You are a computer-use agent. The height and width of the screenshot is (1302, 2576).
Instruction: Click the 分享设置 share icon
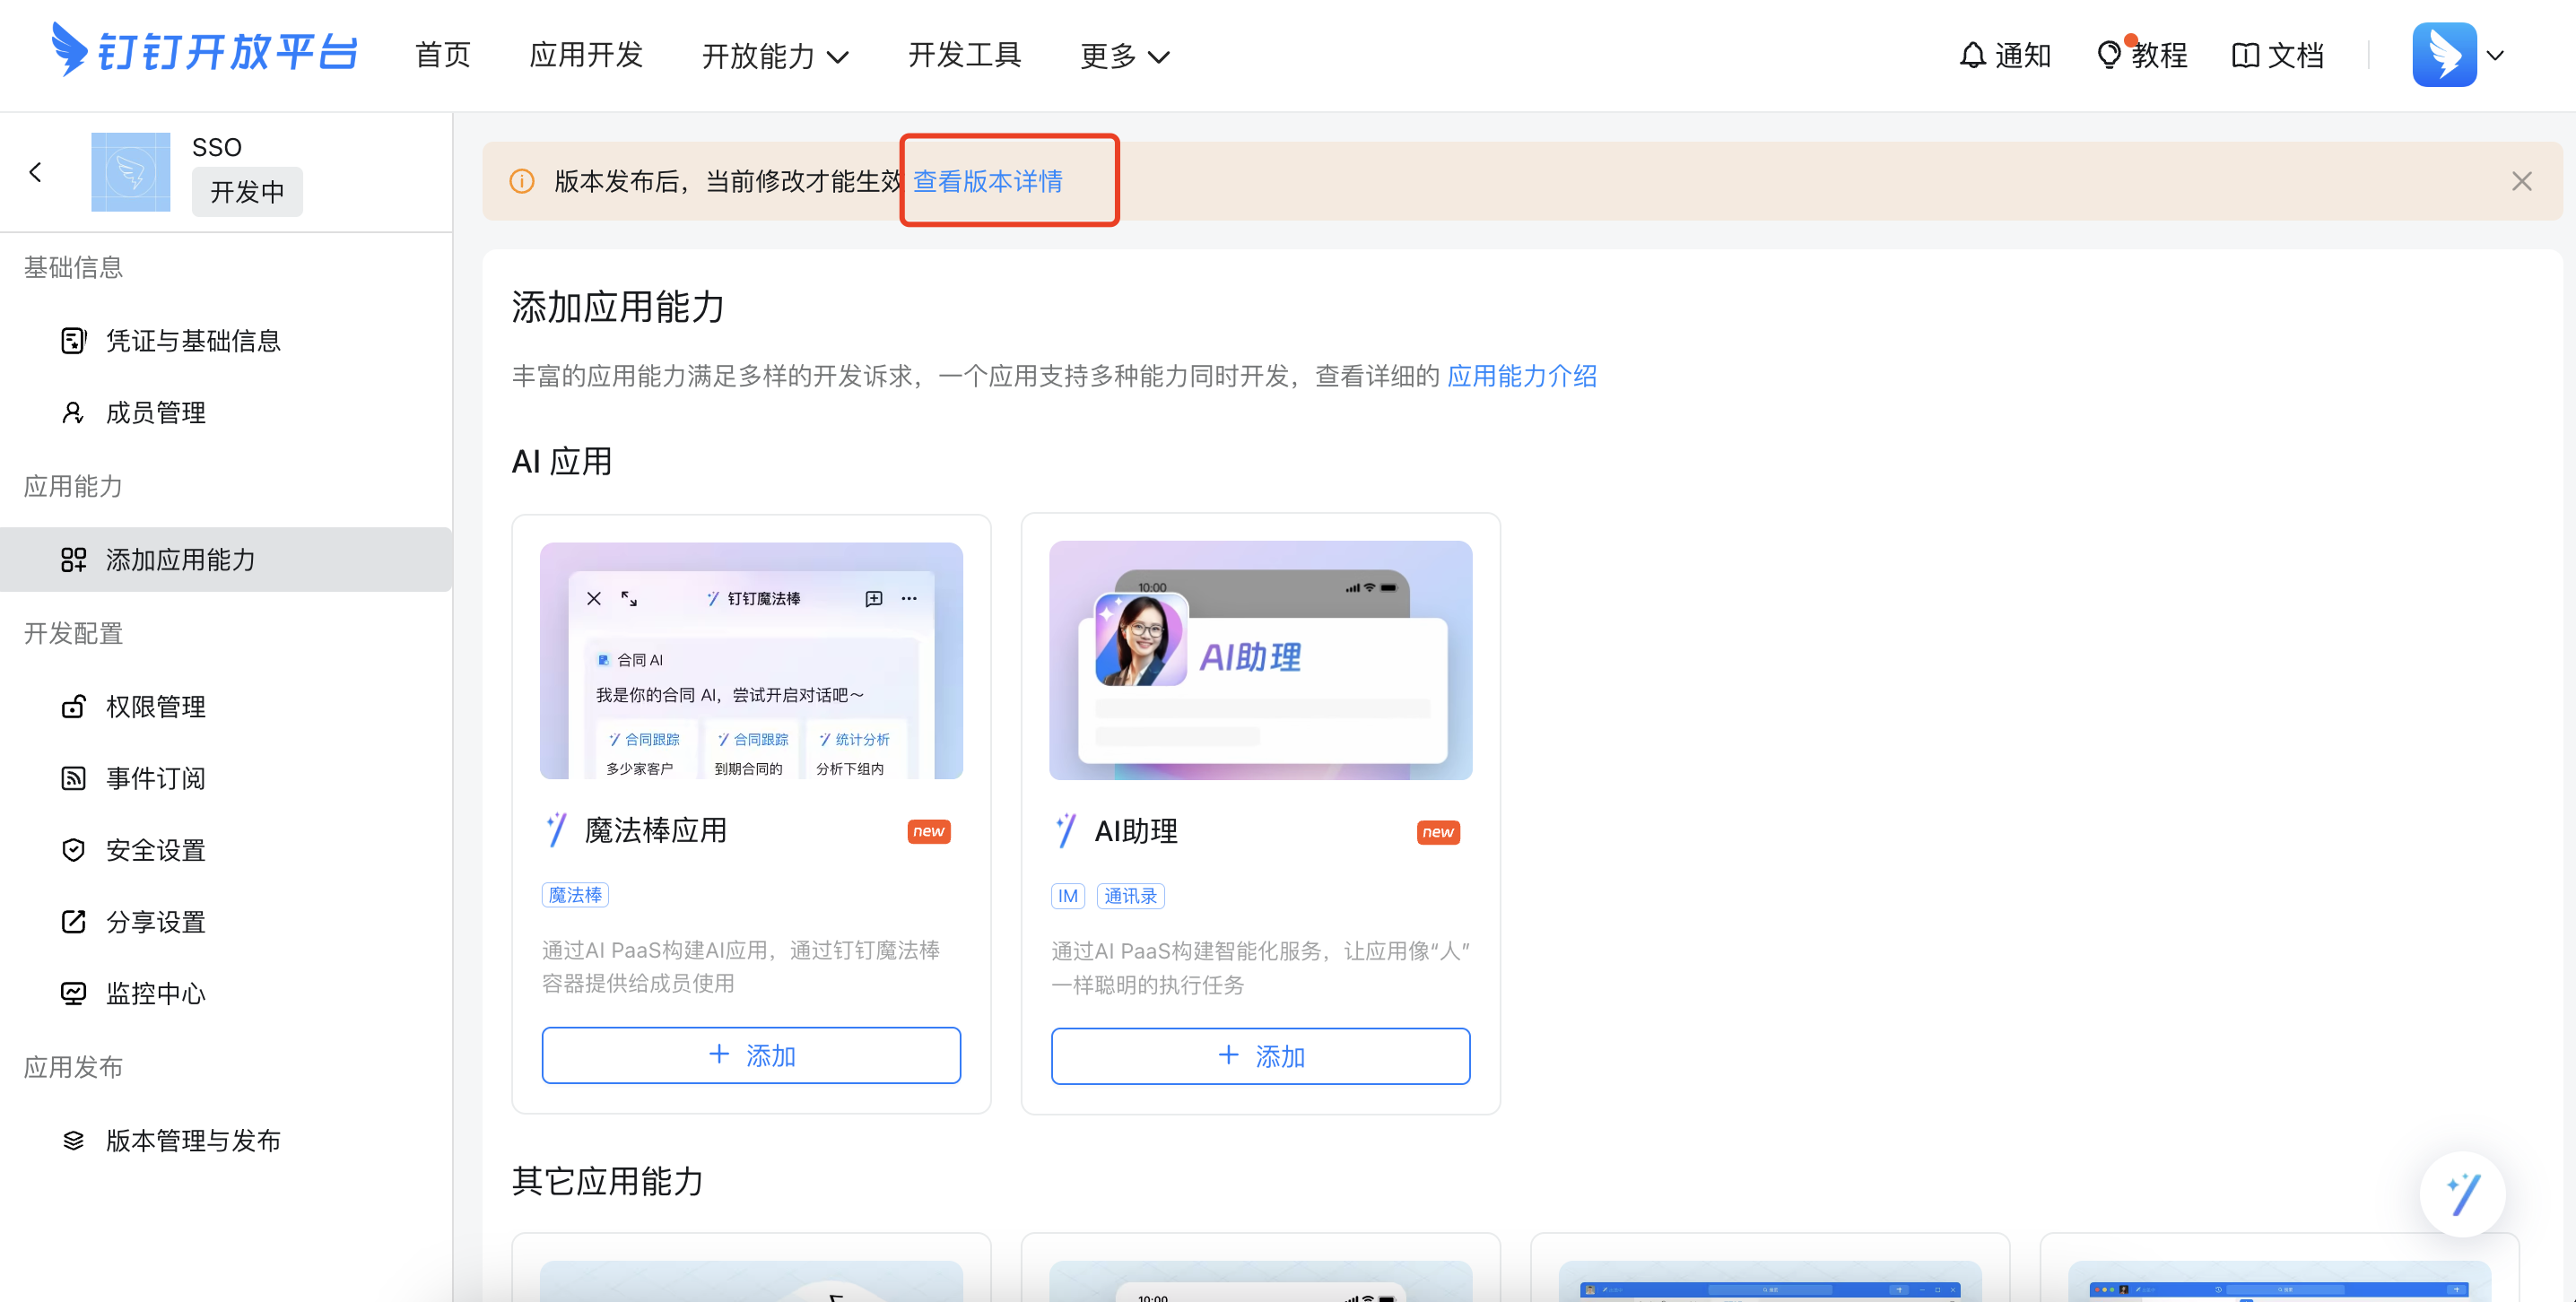(x=73, y=922)
